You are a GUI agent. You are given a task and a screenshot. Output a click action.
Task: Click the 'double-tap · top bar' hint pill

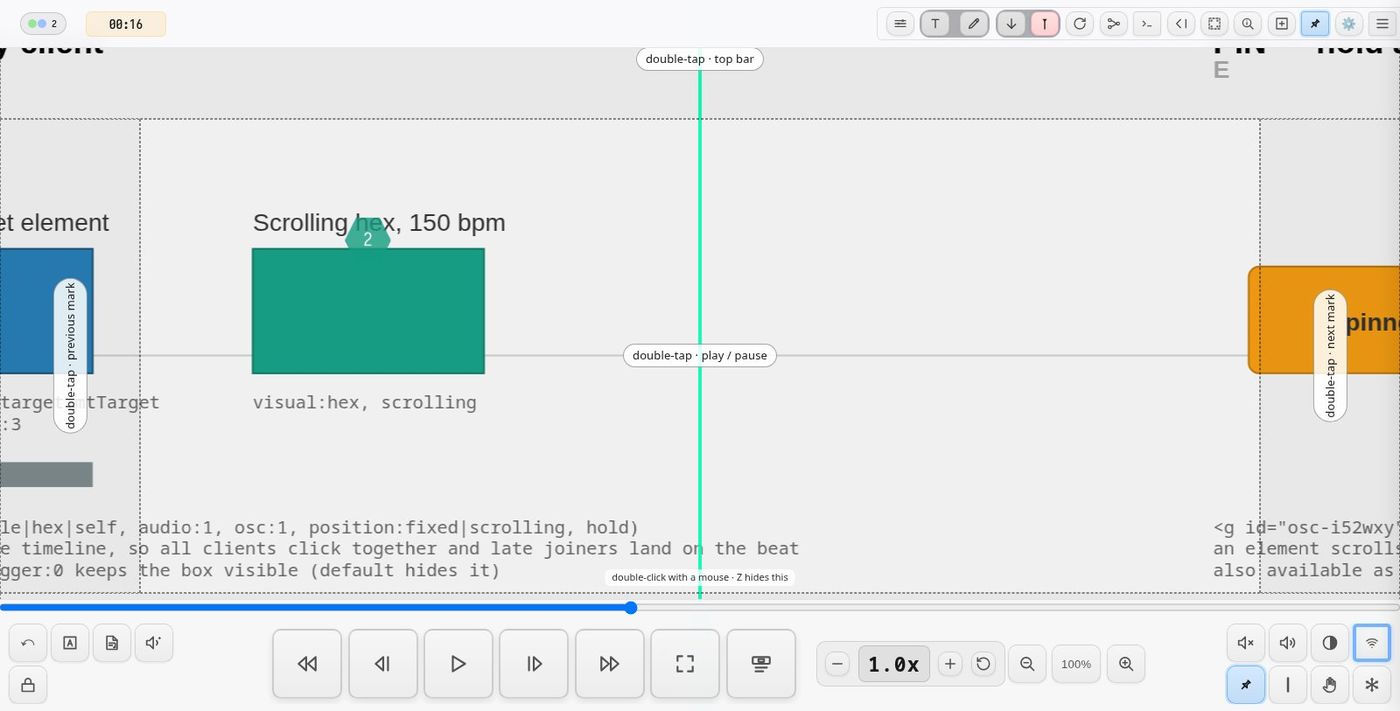tap(700, 59)
